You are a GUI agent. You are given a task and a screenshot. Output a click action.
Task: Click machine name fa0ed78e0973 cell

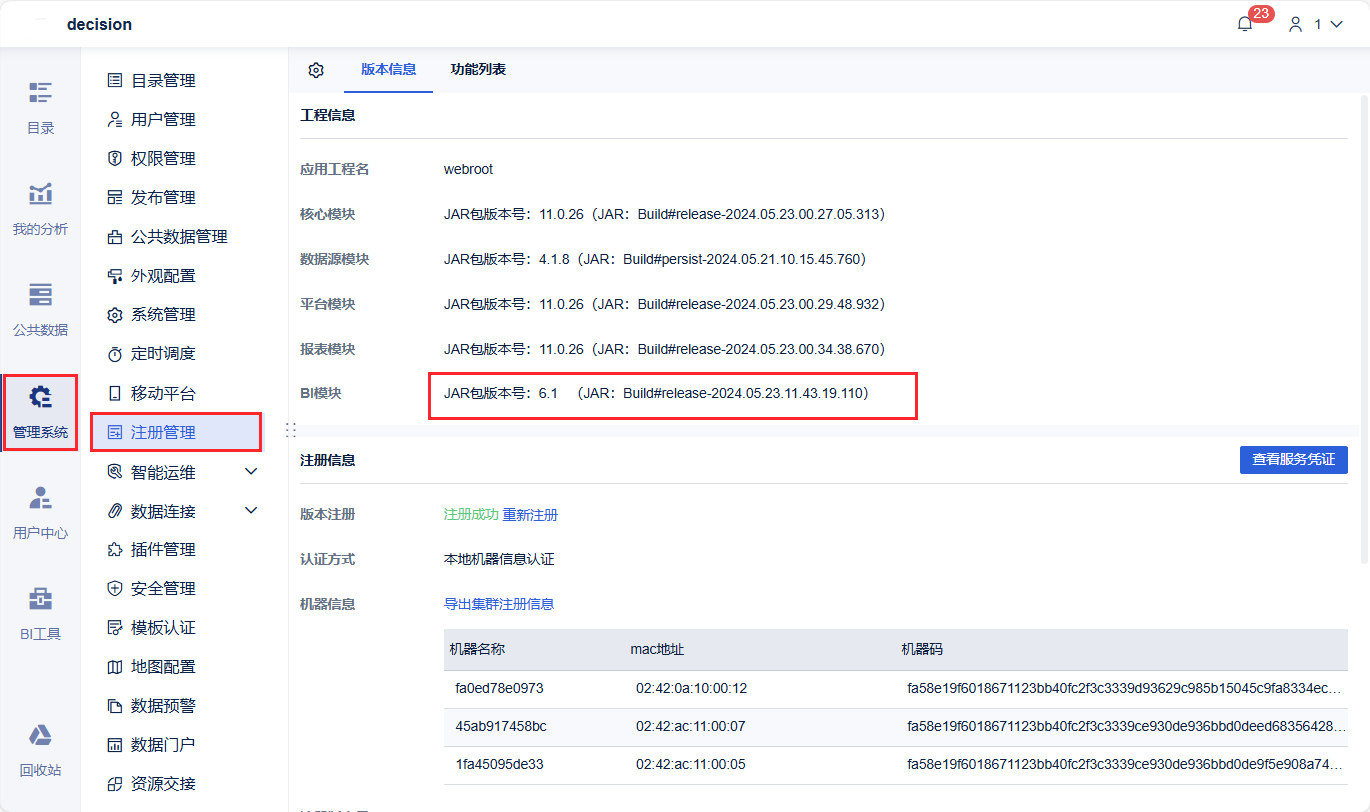click(499, 688)
